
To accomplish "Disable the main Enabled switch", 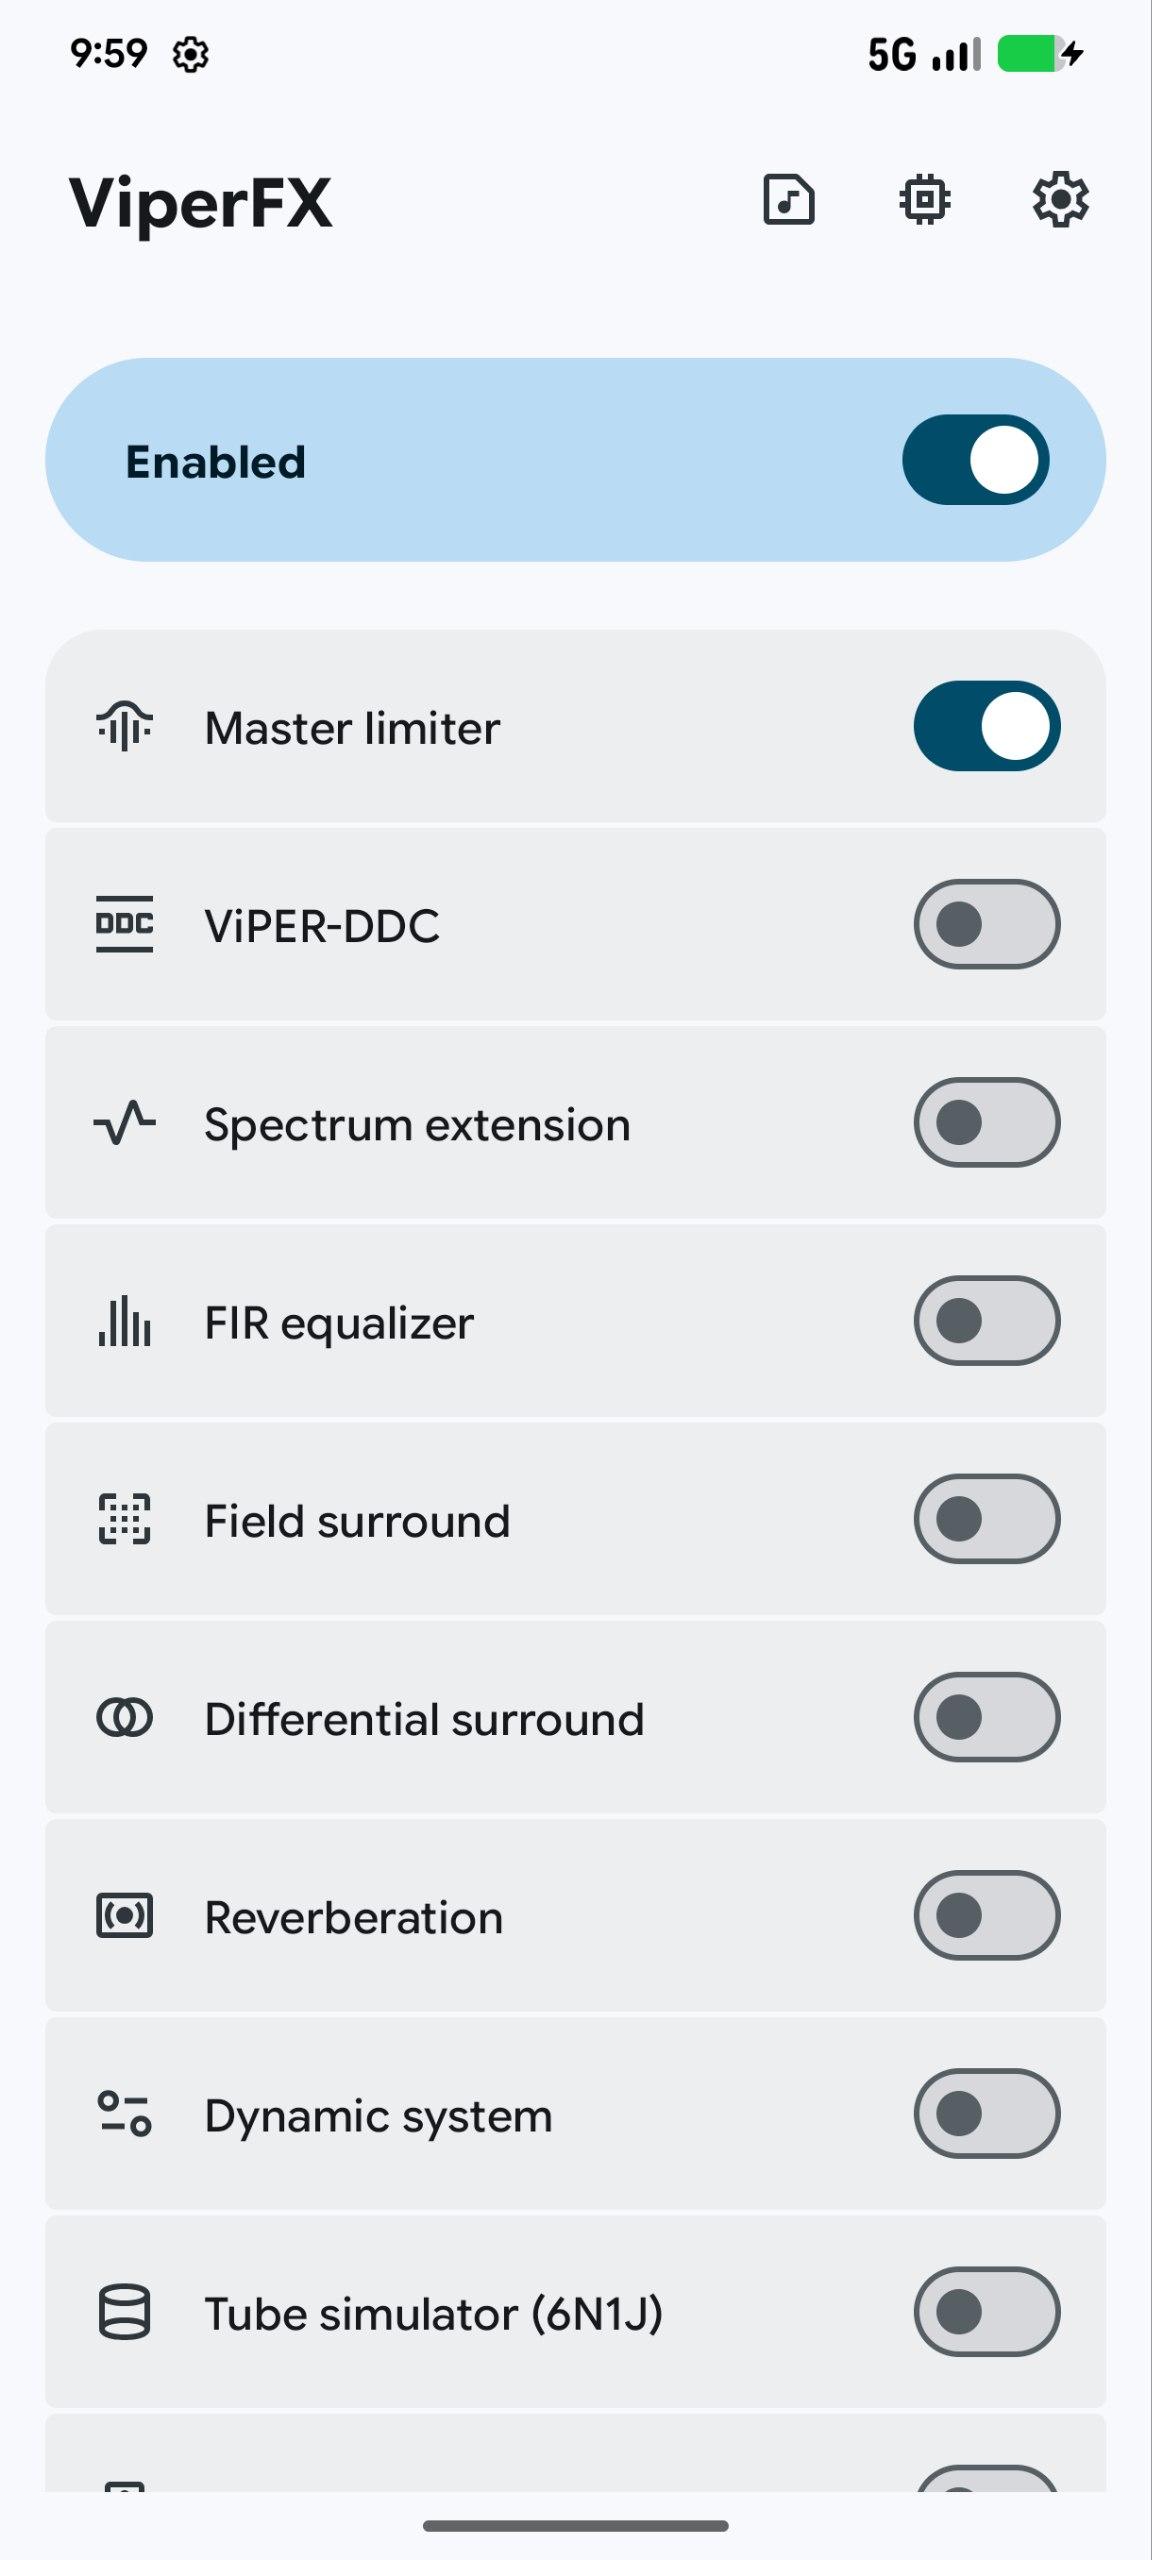I will pyautogui.click(x=975, y=460).
